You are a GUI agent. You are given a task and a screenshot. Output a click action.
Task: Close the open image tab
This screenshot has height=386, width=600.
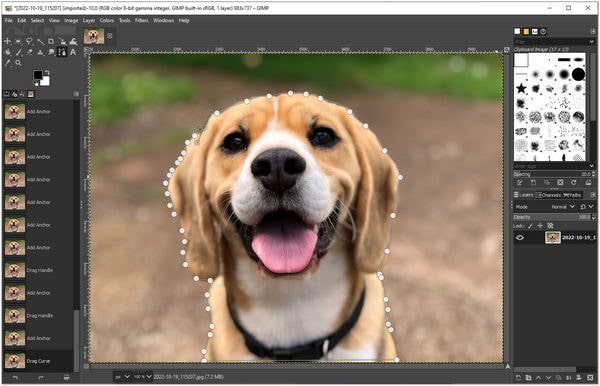(110, 36)
